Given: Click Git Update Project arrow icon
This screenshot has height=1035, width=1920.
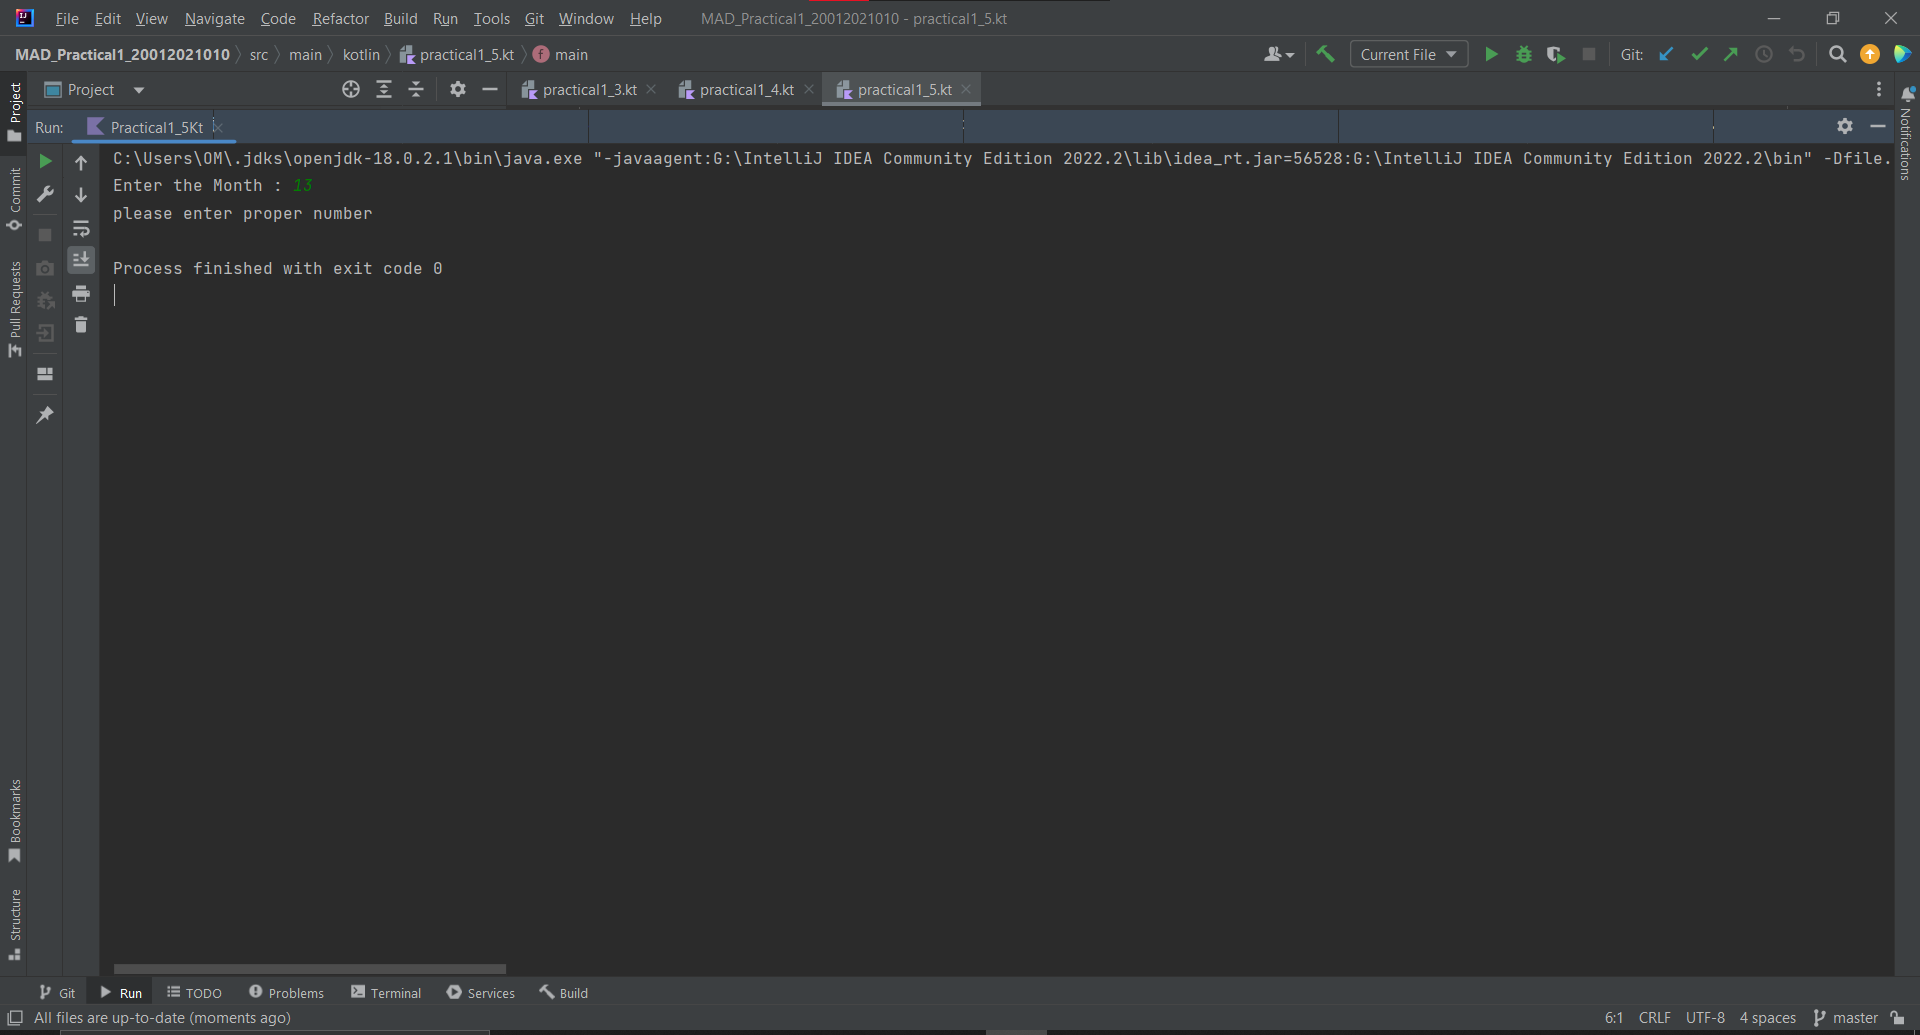Looking at the screenshot, I should [1666, 54].
